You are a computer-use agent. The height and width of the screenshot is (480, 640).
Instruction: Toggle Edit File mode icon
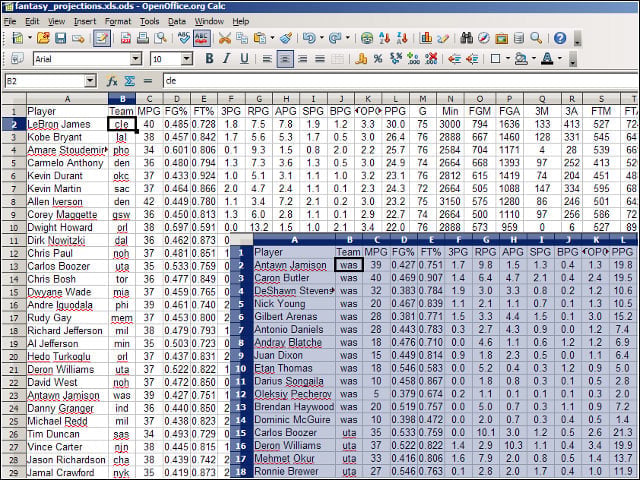tap(101, 38)
